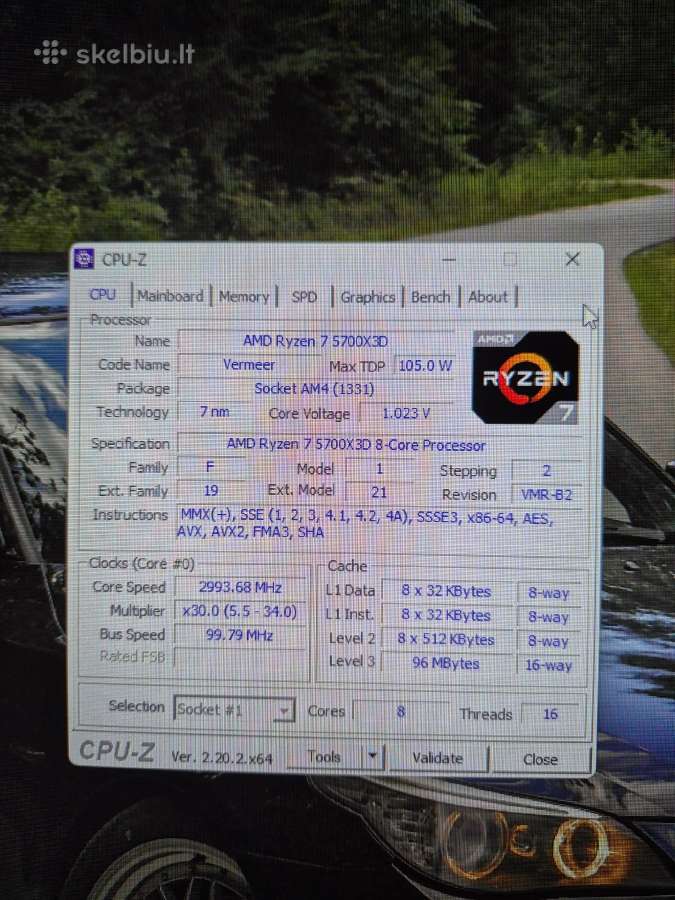
Task: Open the Memory tab
Action: tap(243, 297)
